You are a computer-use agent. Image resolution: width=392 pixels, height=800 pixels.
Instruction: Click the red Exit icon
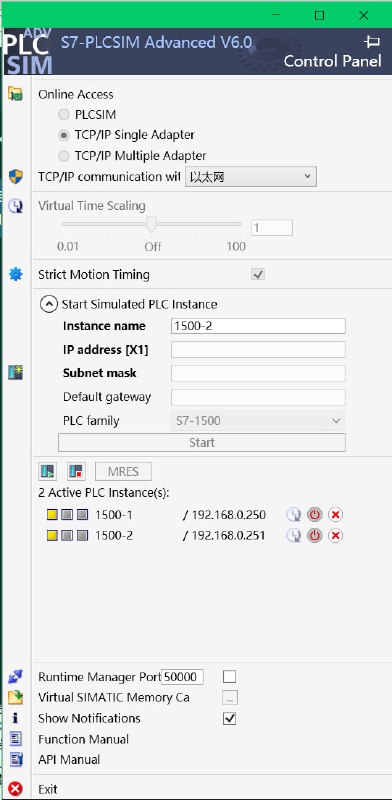click(16, 789)
